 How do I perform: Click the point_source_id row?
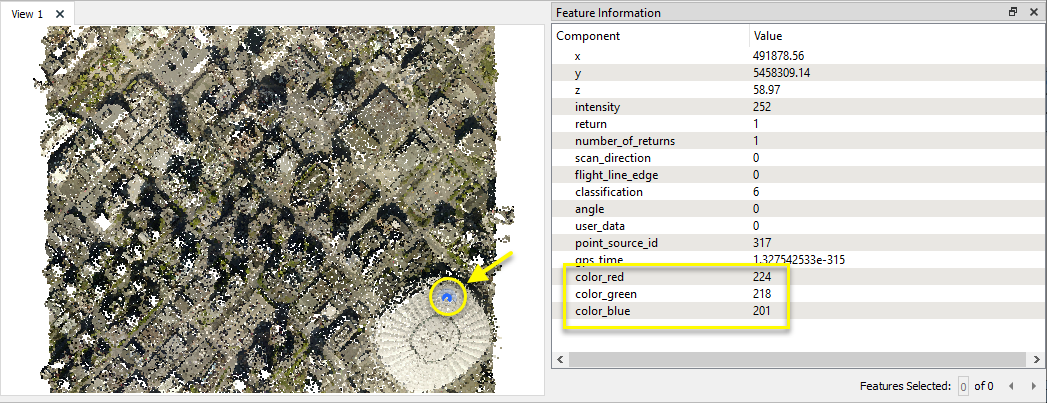[x=615, y=243]
